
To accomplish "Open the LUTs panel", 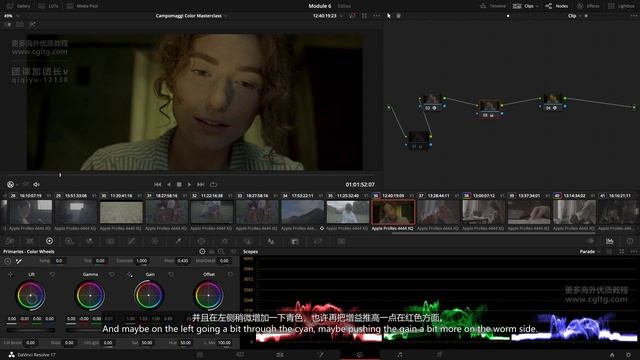I will (x=48, y=6).
